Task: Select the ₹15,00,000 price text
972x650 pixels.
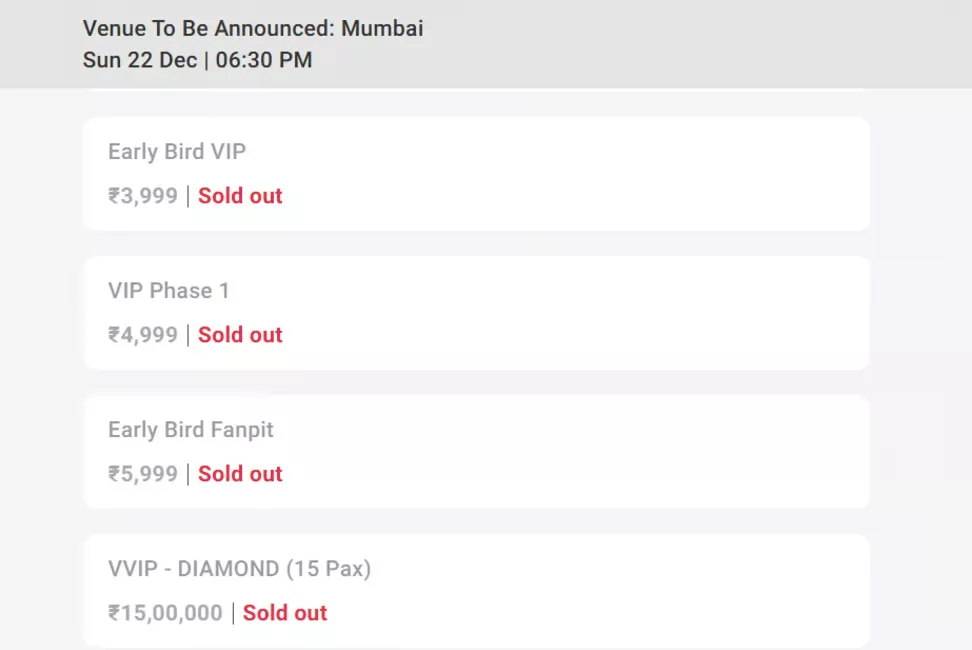Action: pyautogui.click(x=165, y=613)
